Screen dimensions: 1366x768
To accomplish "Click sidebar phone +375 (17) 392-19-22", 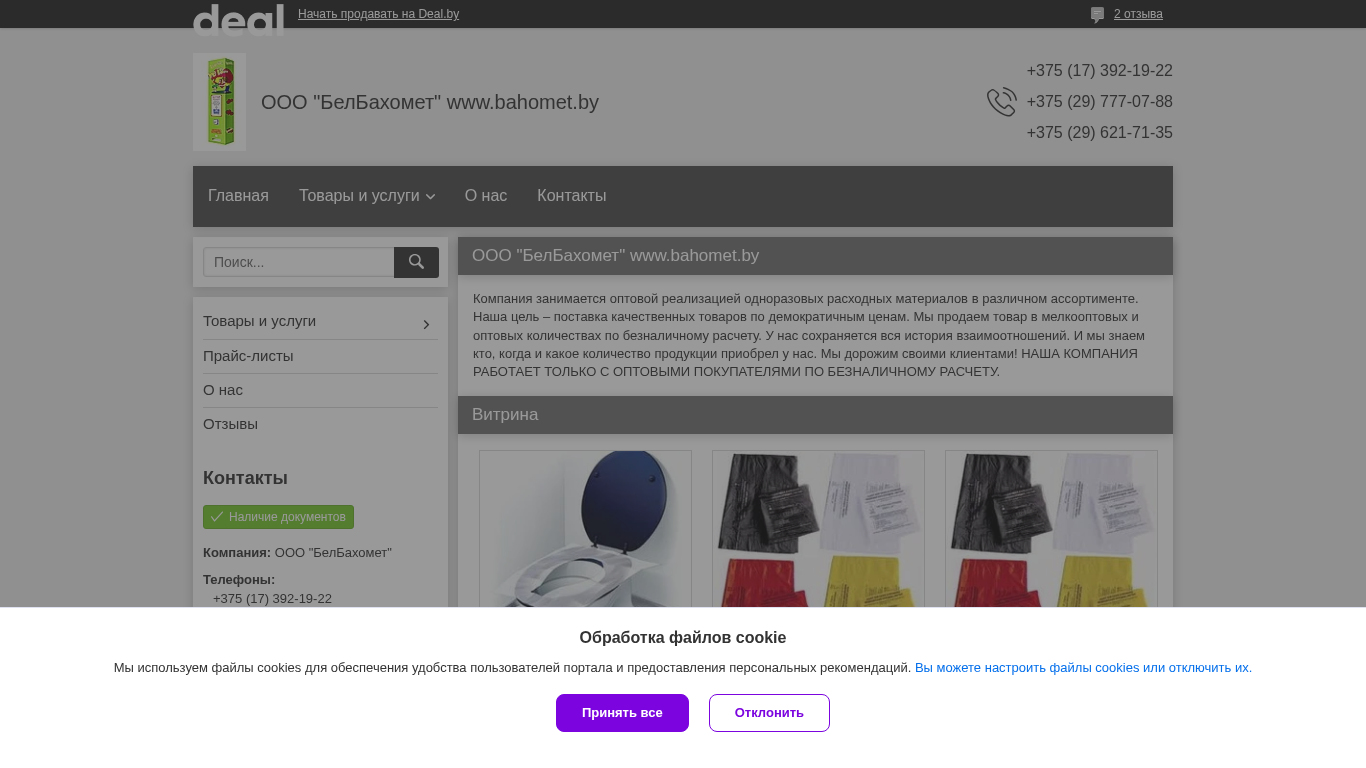I will point(272,599).
